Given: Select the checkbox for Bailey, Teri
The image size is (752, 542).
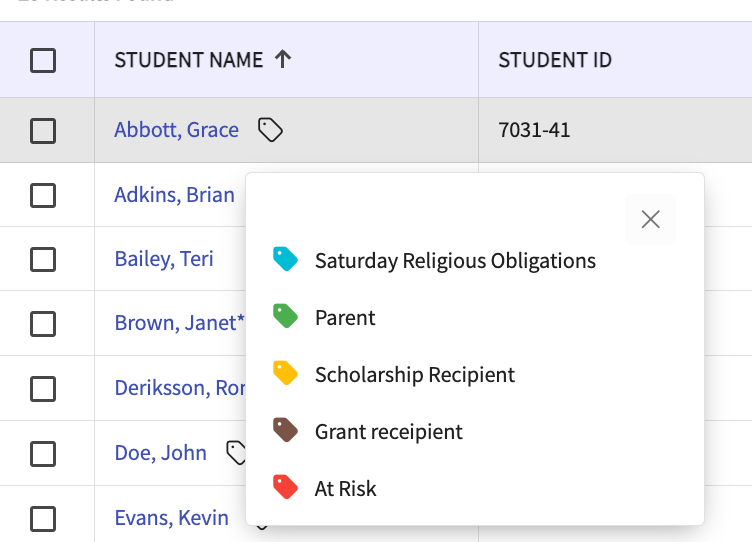Looking at the screenshot, I should click(43, 259).
